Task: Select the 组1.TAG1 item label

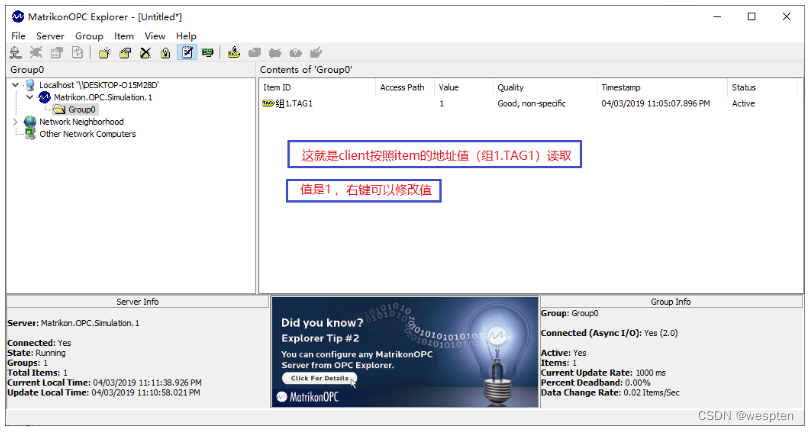Action: coord(294,103)
